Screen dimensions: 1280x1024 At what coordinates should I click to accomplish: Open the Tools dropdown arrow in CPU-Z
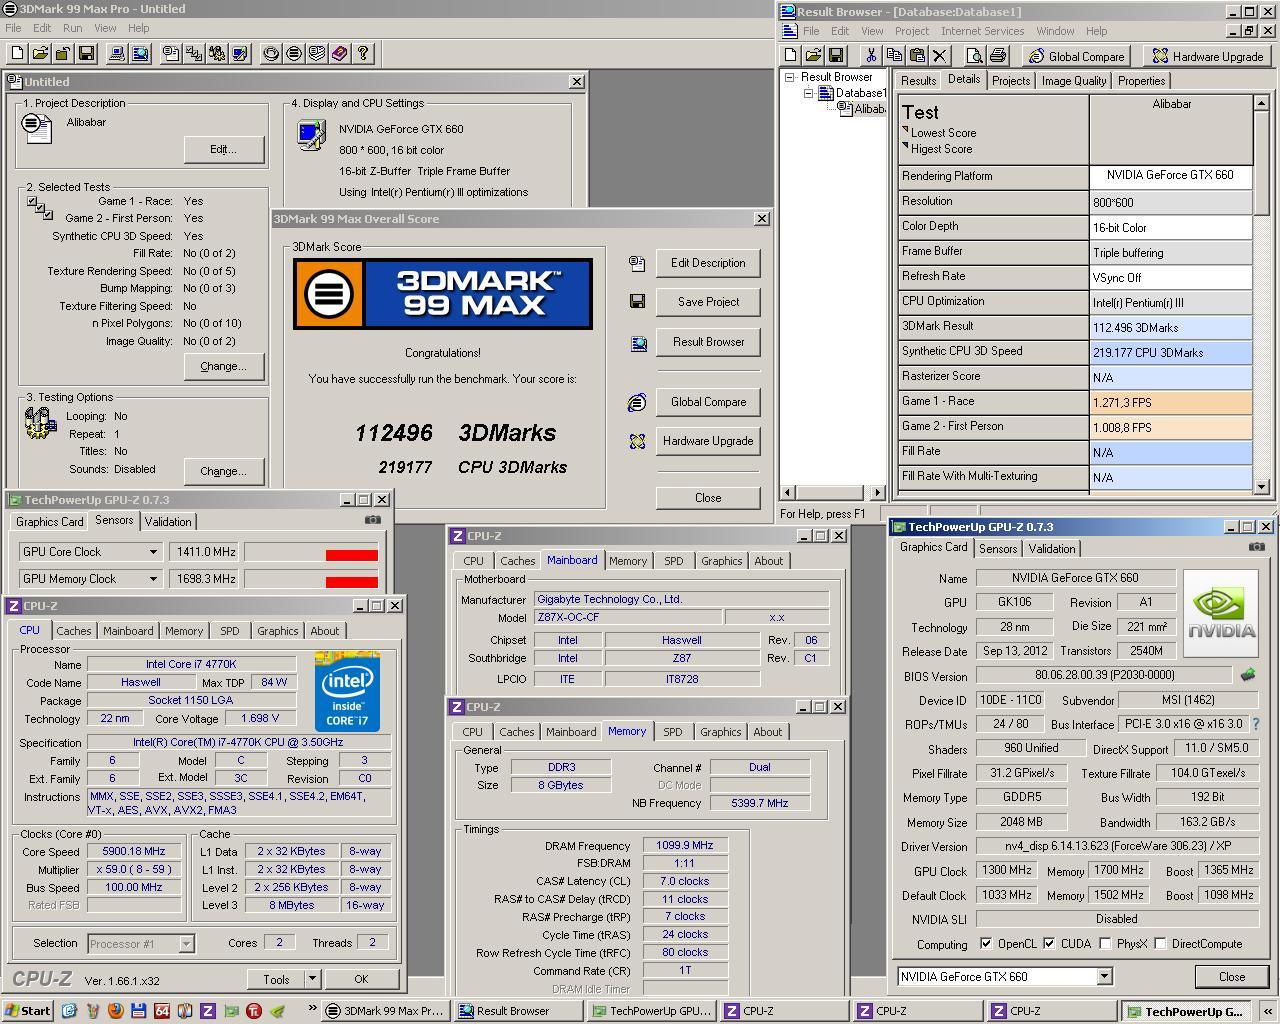pyautogui.click(x=312, y=979)
